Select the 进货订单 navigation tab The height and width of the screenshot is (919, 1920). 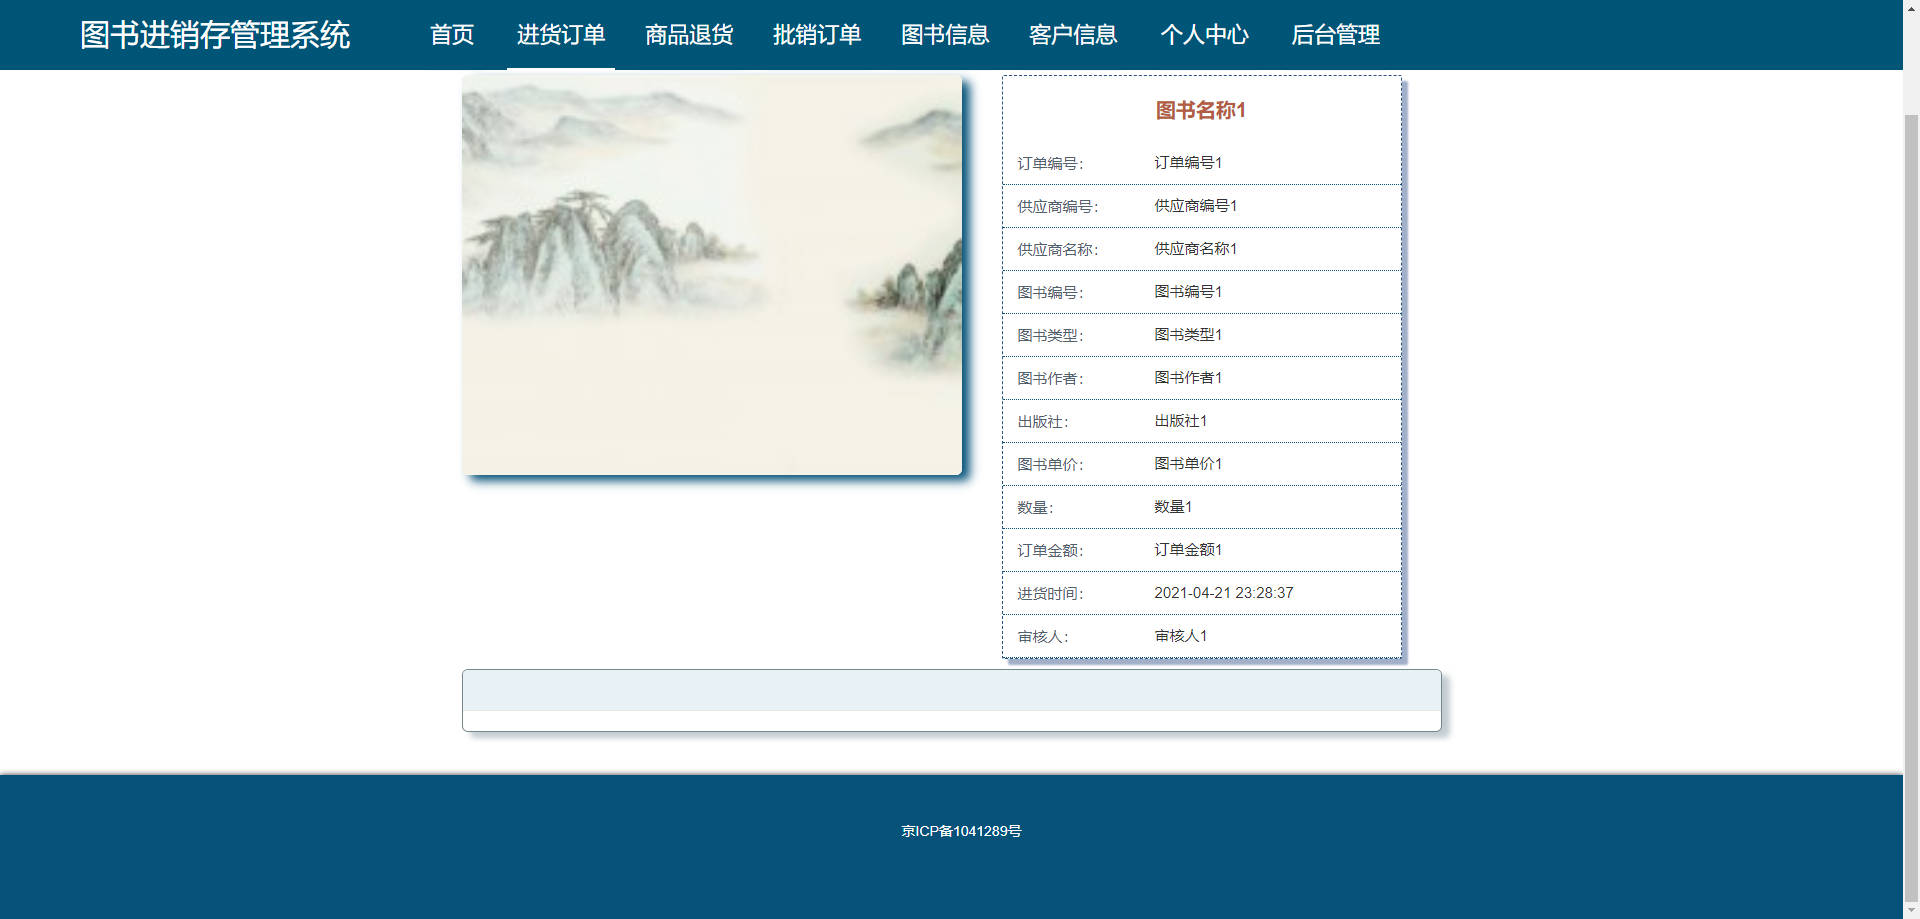coord(561,35)
